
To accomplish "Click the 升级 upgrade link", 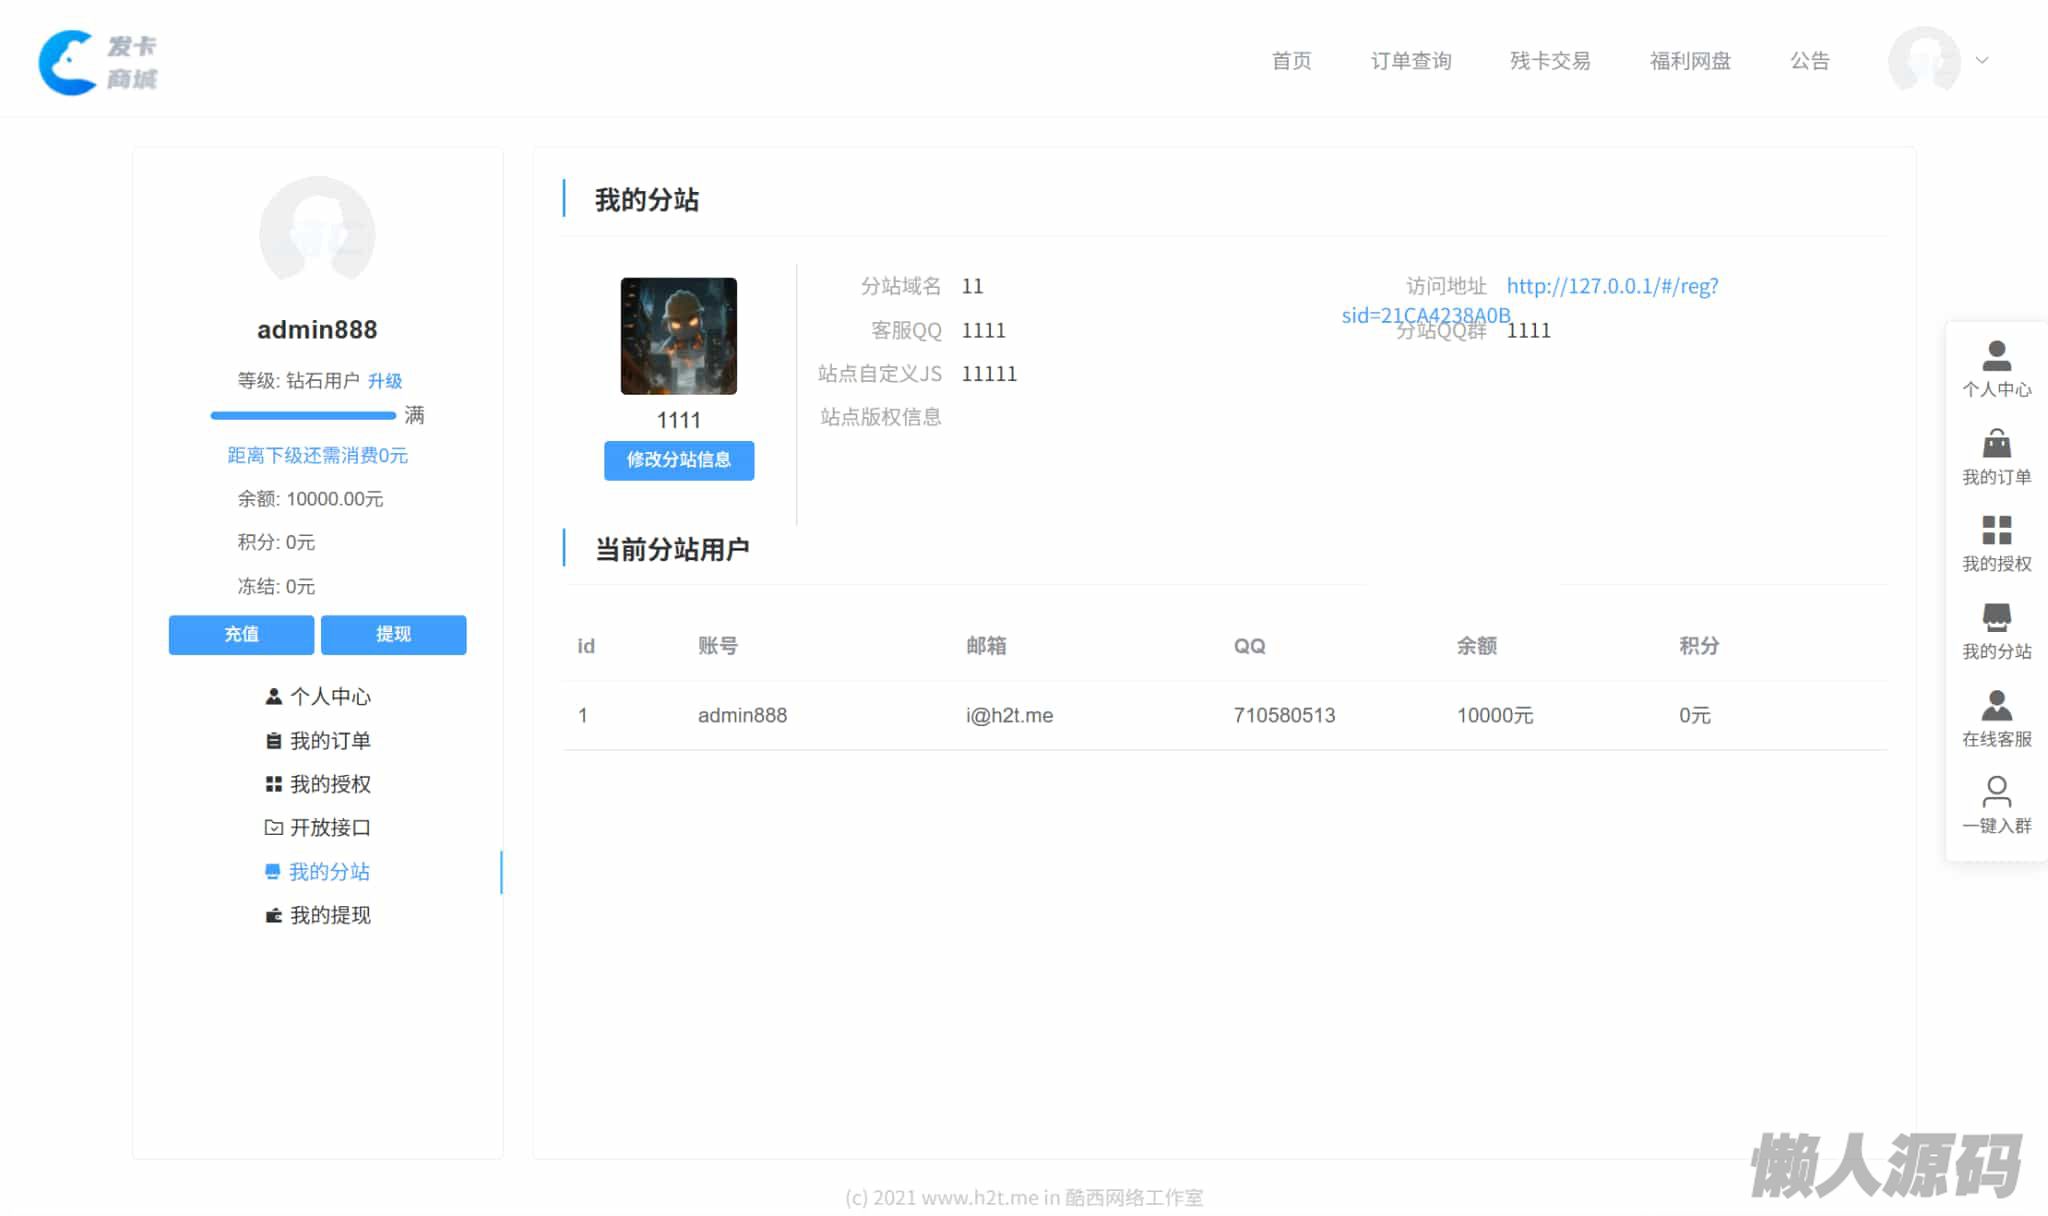I will [x=385, y=381].
